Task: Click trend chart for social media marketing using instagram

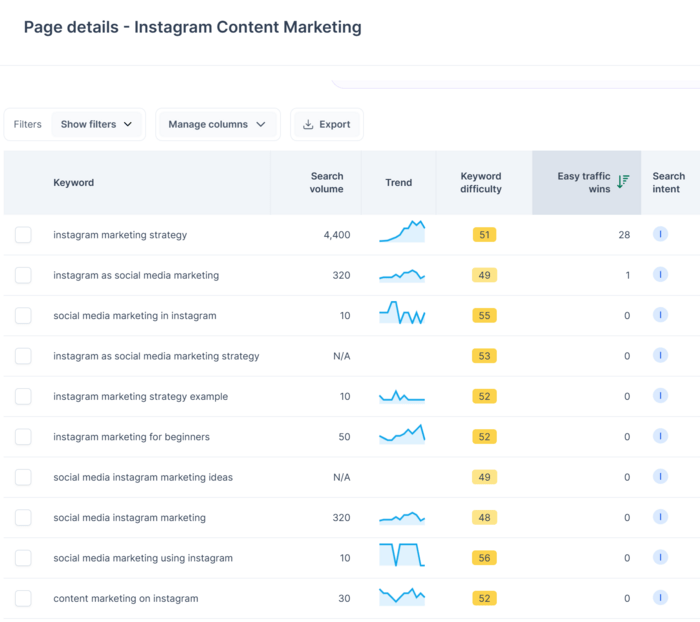Action: (402, 556)
